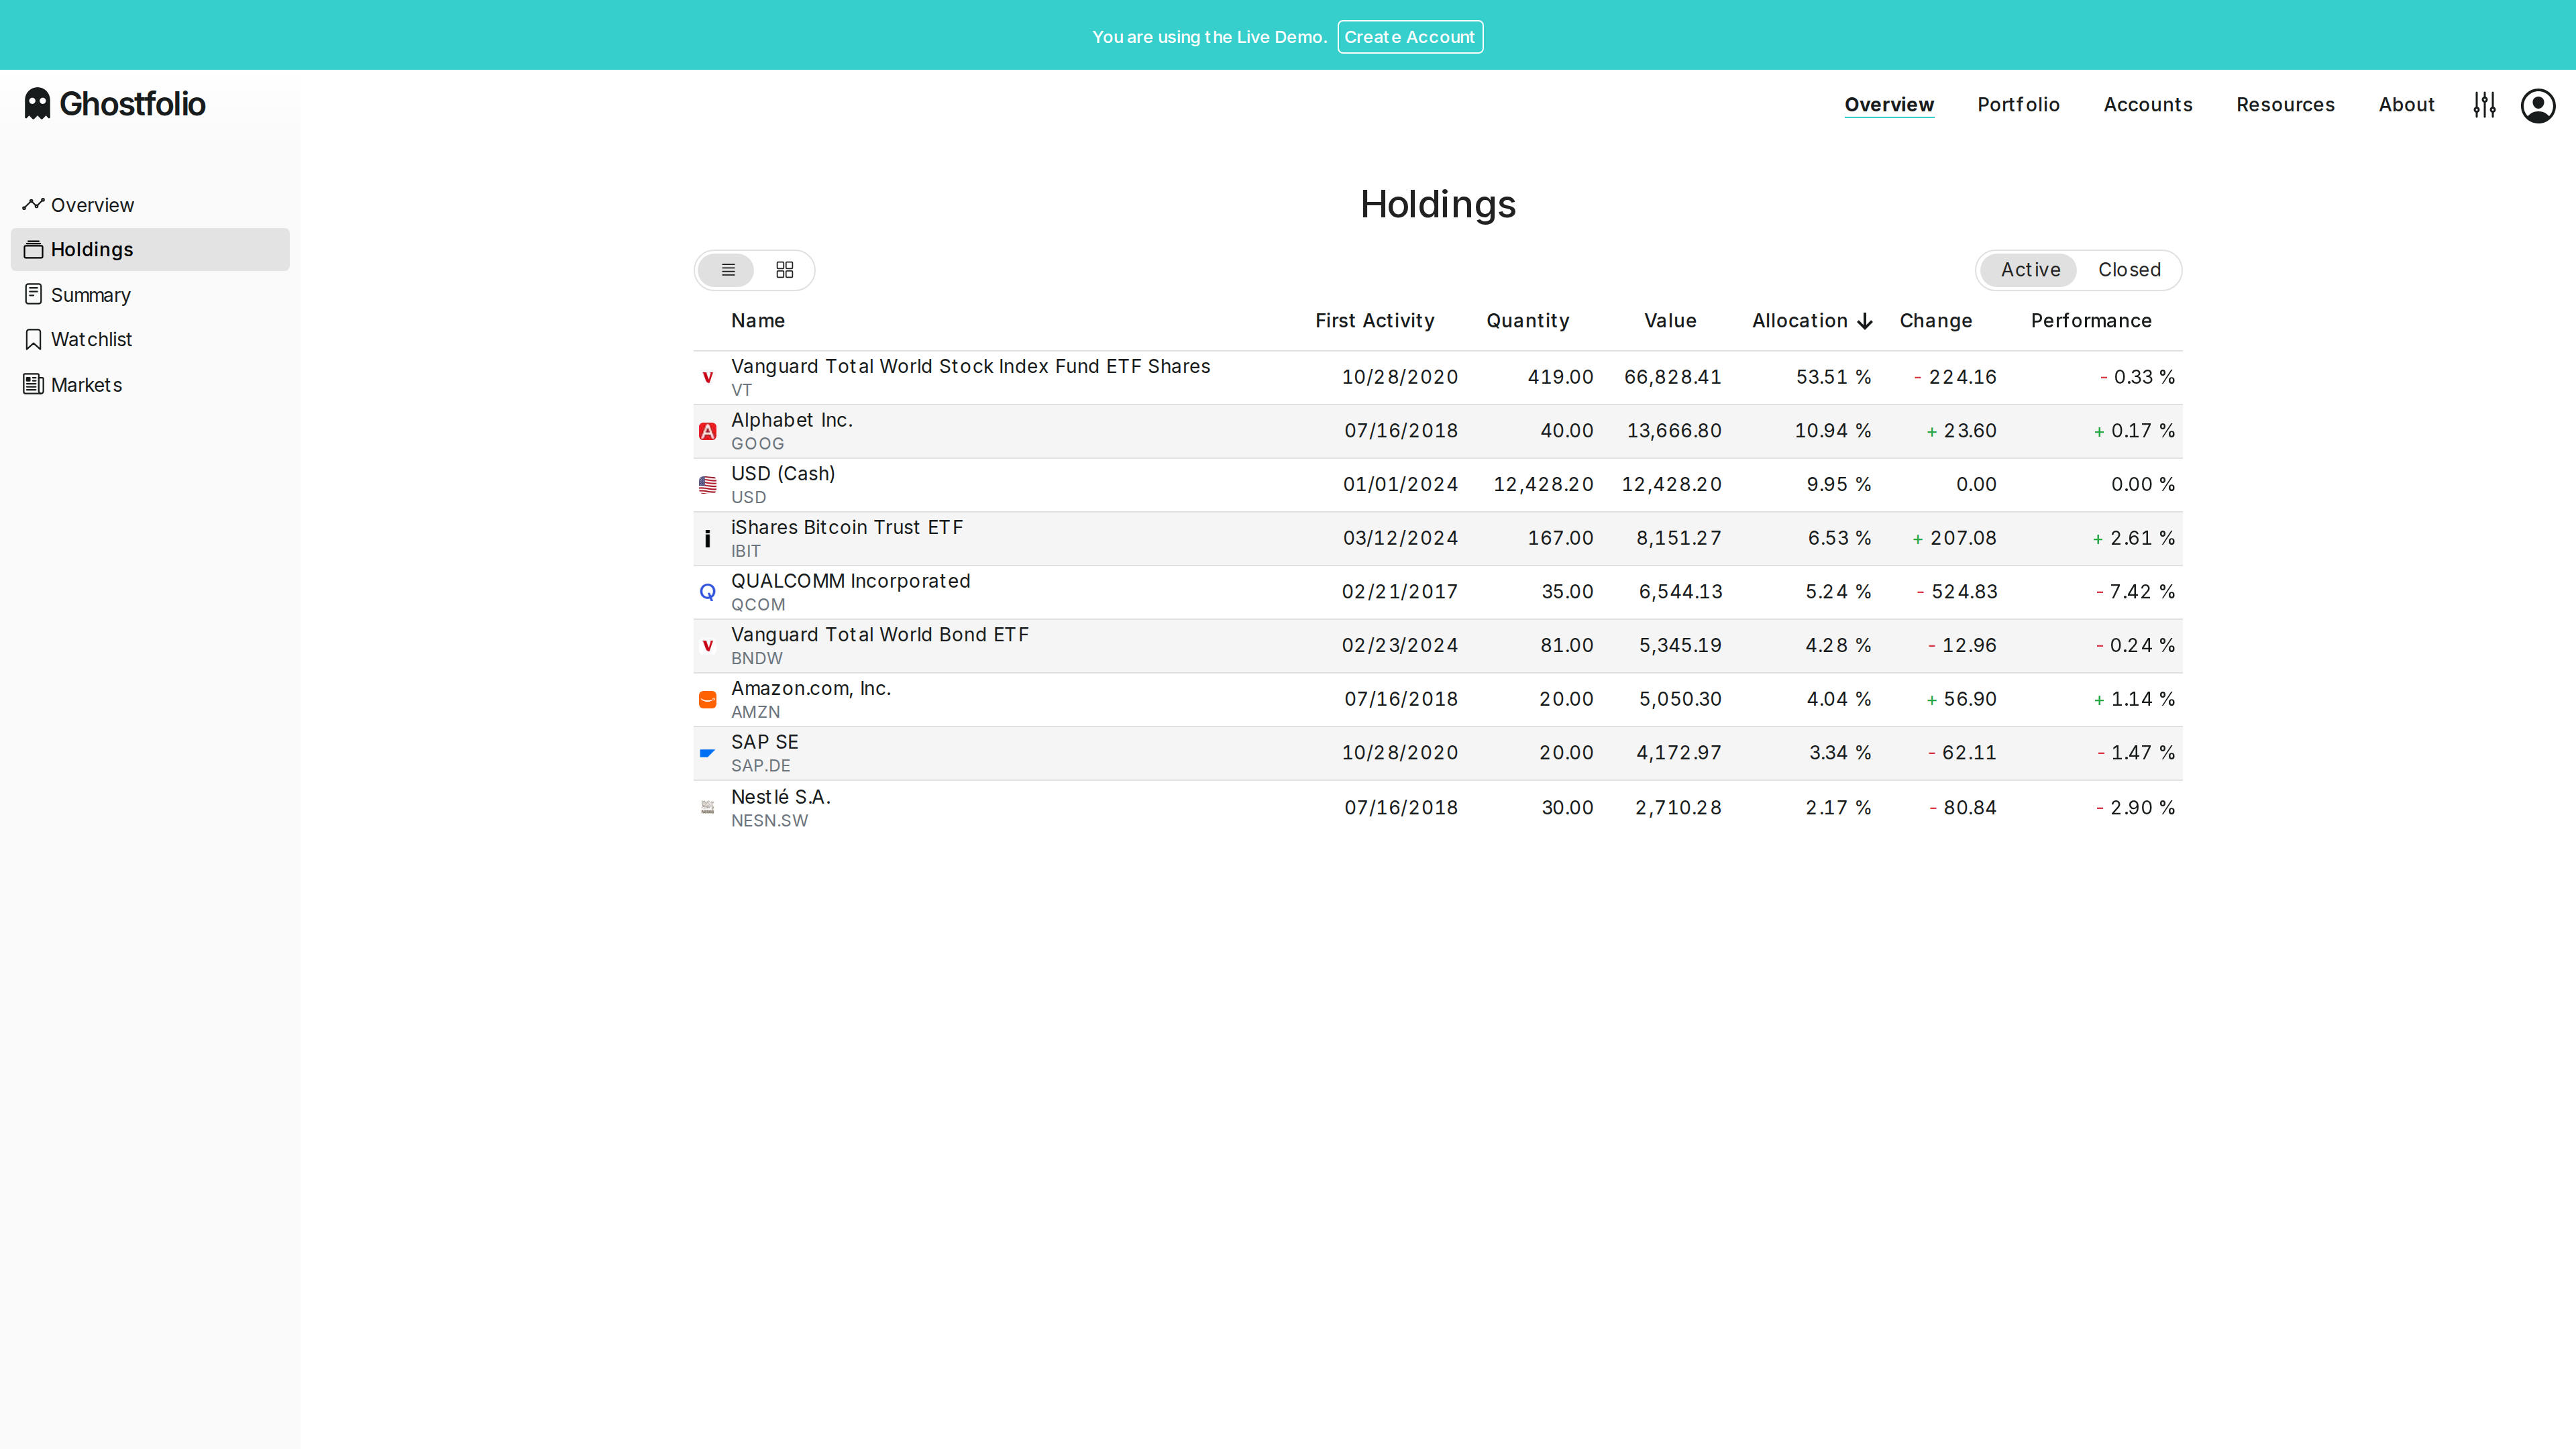
Task: Click the USD flag icon
Action: point(708,485)
